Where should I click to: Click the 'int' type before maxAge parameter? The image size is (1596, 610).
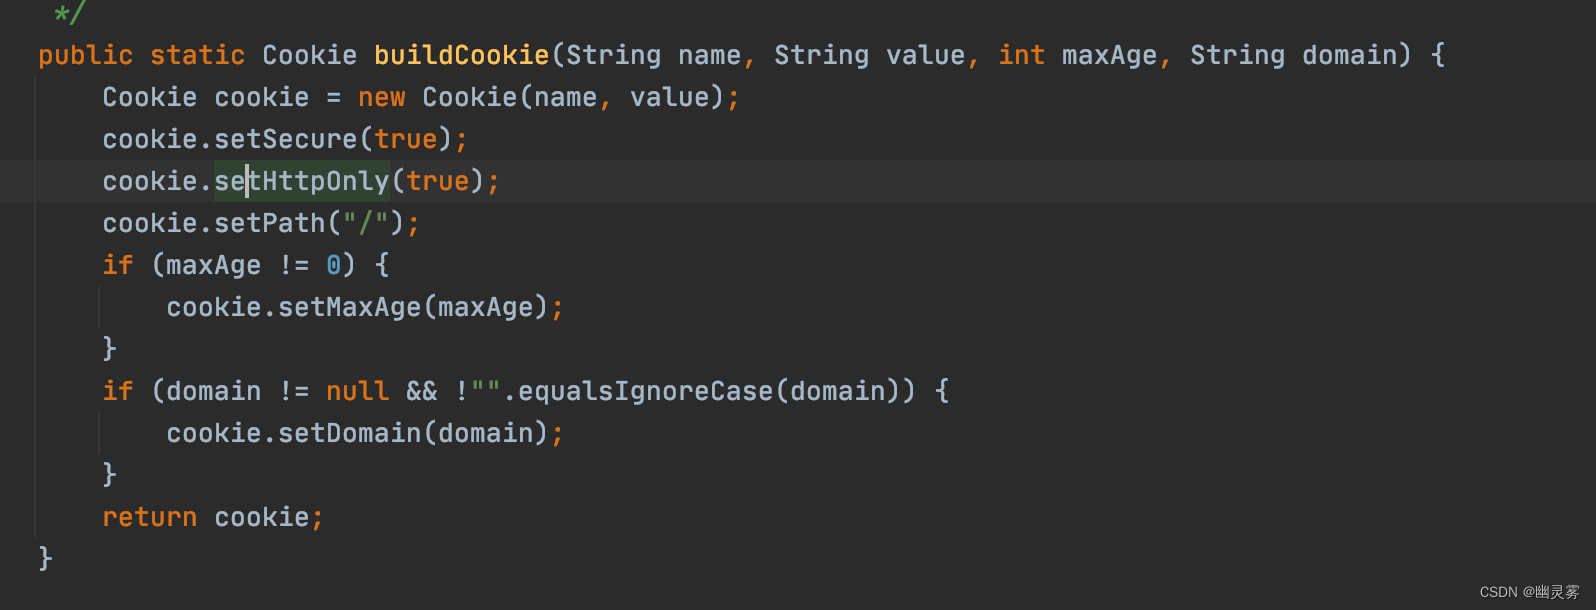tap(1022, 55)
